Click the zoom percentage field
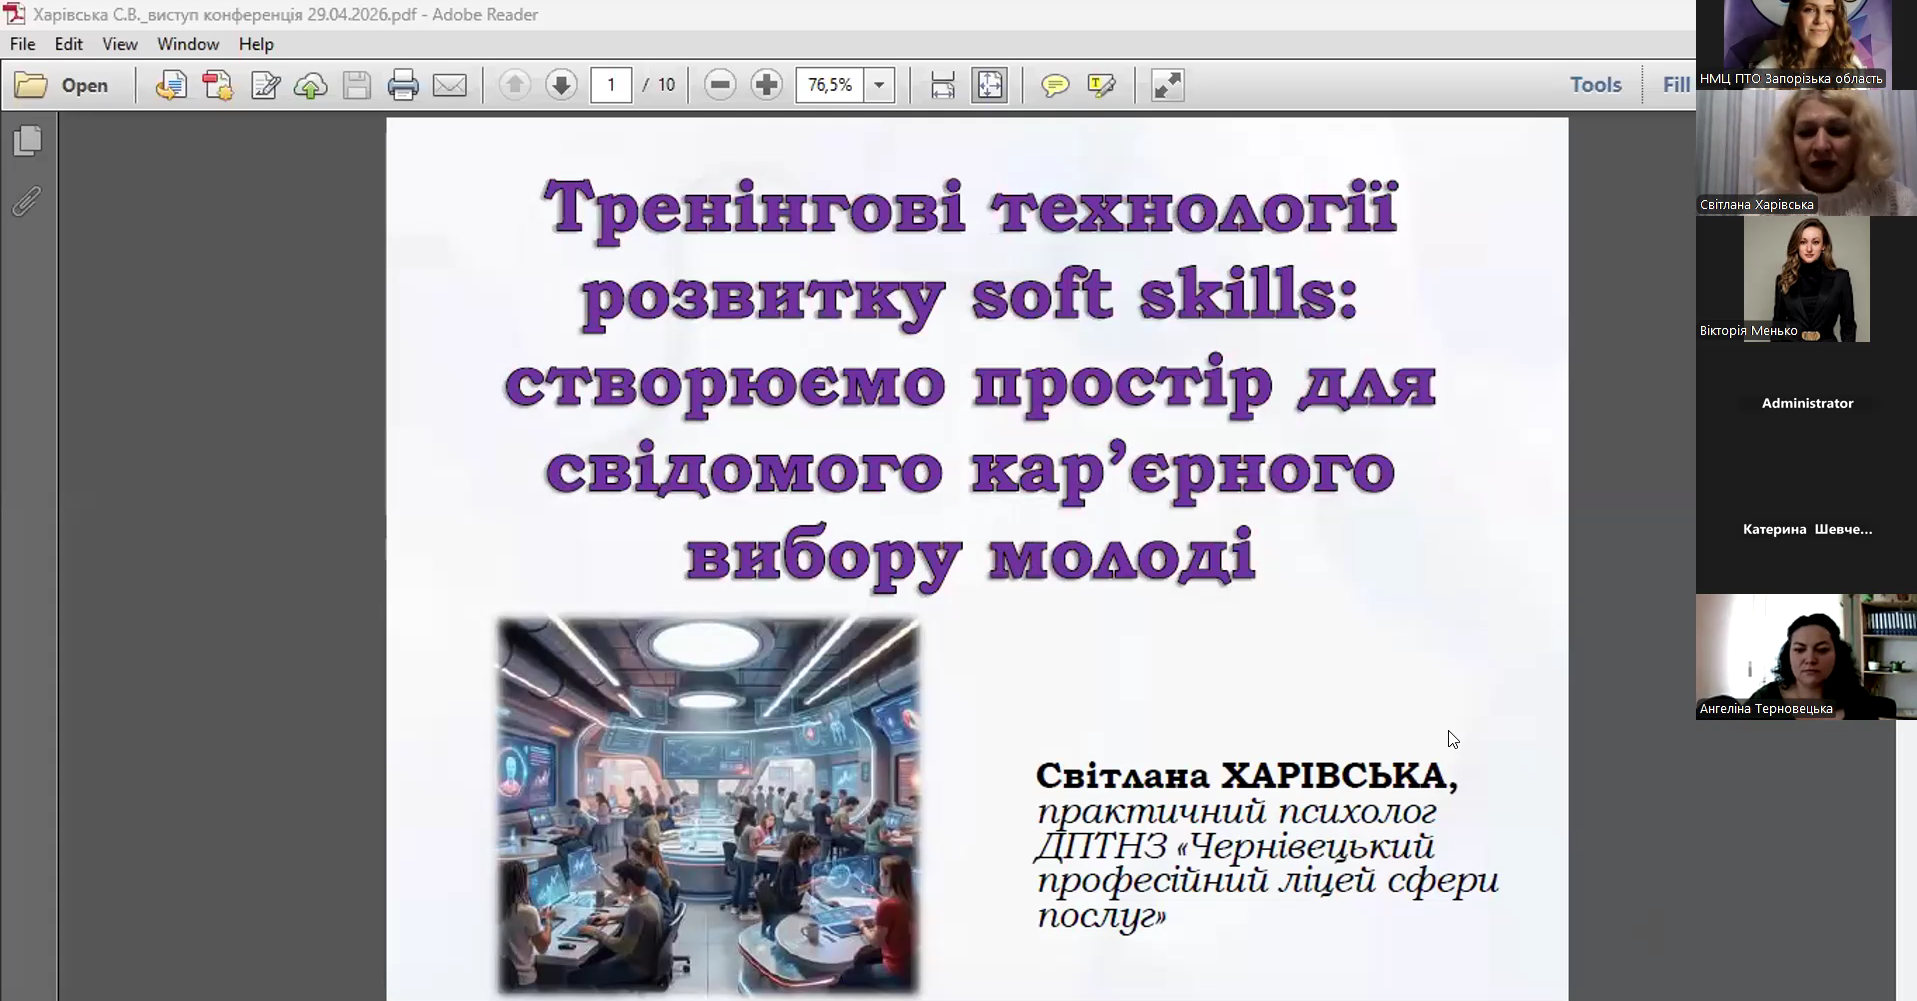Image resolution: width=1917 pixels, height=1001 pixels. [x=830, y=85]
